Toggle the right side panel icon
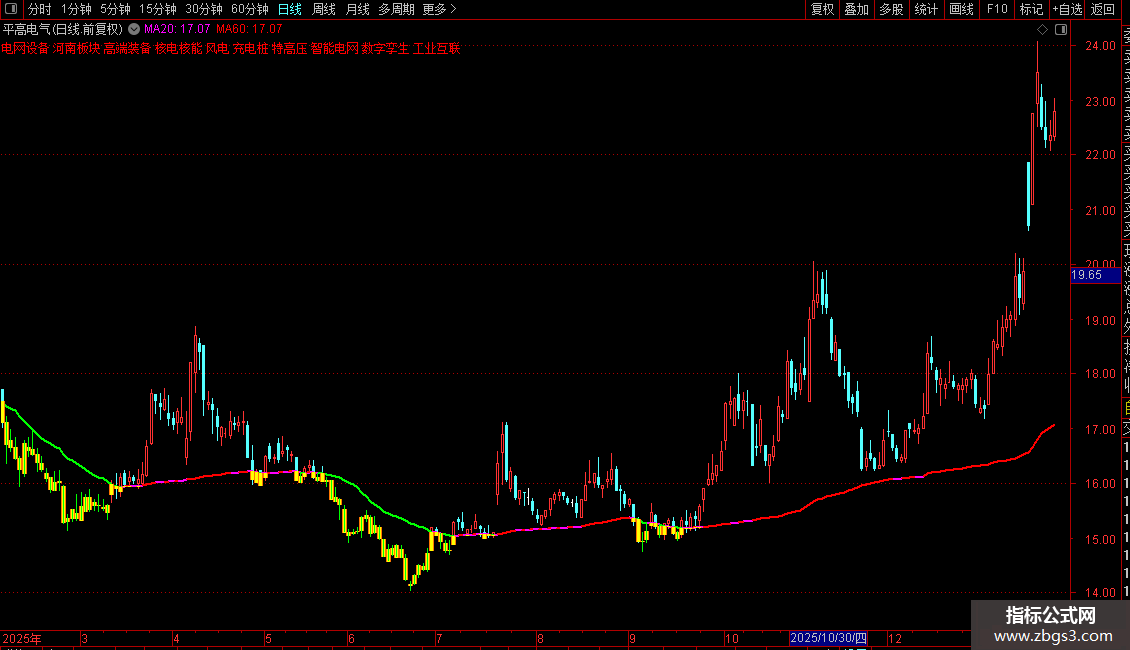This screenshot has height=650, width=1130. (1061, 30)
